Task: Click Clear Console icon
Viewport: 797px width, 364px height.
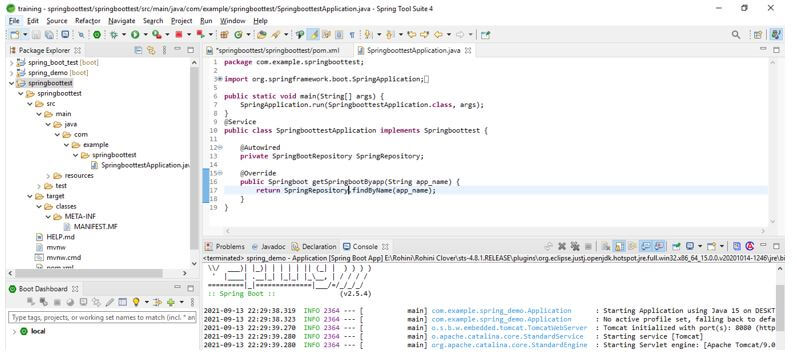Action: point(605,246)
